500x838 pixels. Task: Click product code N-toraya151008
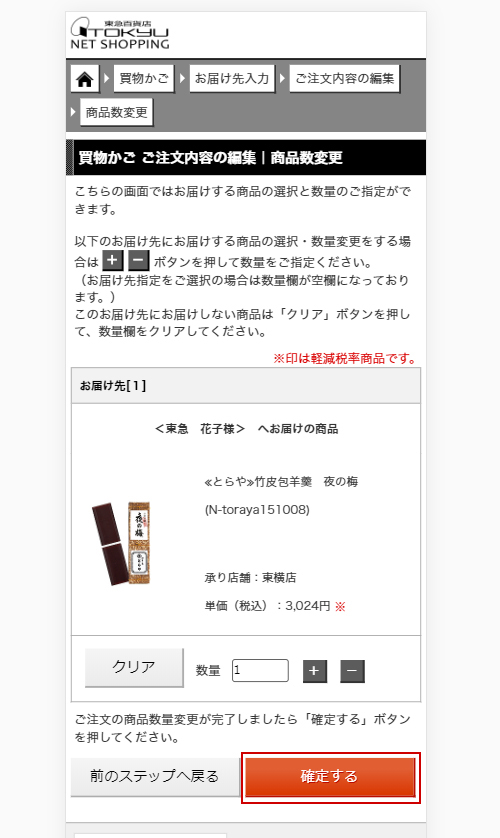(257, 509)
